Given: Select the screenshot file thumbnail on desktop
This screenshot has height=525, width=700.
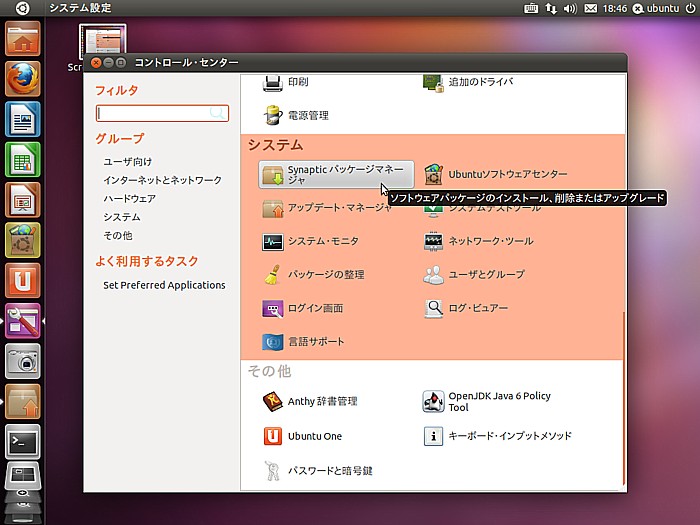Looking at the screenshot, I should [x=103, y=39].
